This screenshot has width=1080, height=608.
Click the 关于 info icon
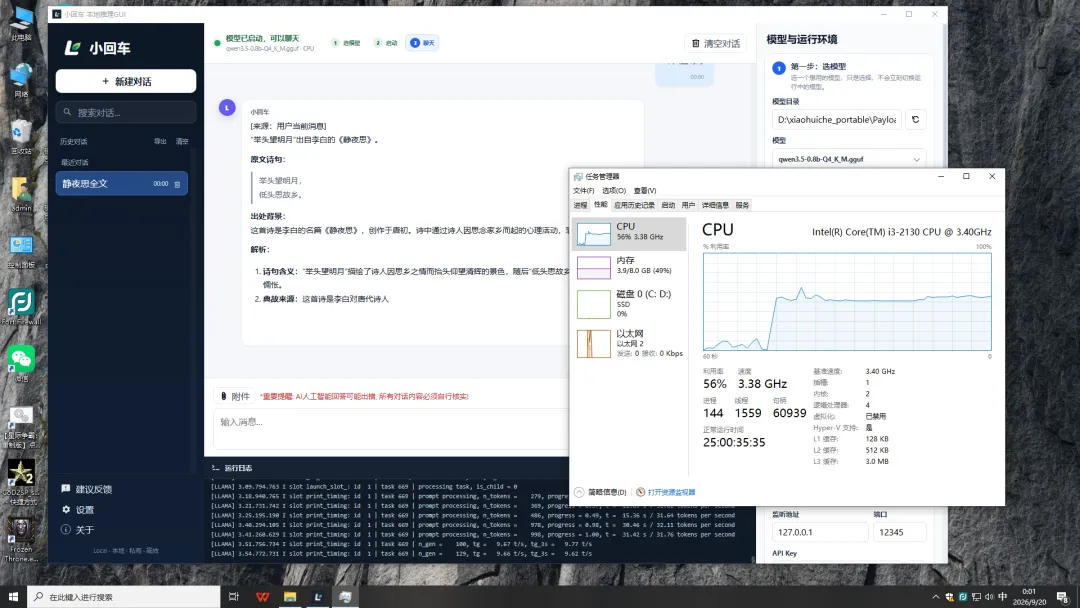[66, 530]
